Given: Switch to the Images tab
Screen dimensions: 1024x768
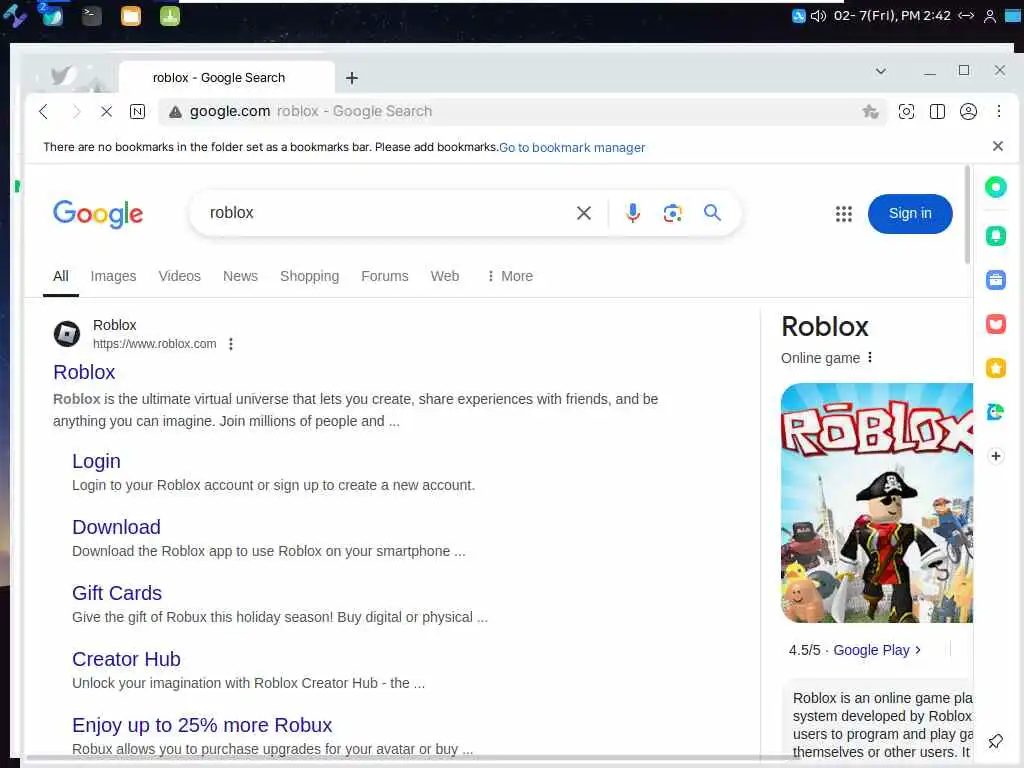Looking at the screenshot, I should coord(113,276).
